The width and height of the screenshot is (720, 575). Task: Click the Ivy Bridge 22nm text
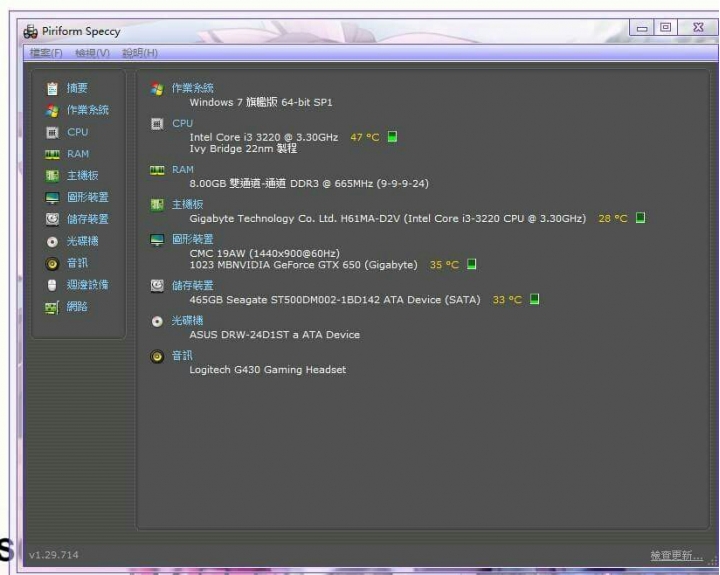tap(243, 148)
